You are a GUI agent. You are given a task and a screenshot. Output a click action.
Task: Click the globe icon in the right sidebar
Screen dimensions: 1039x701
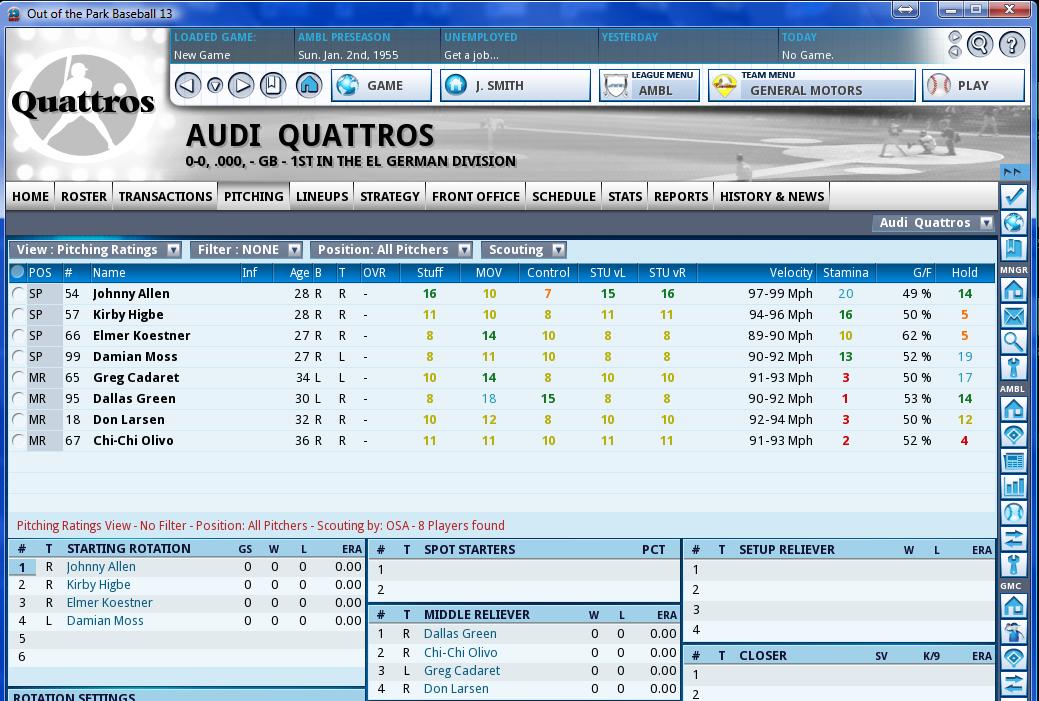click(1013, 222)
